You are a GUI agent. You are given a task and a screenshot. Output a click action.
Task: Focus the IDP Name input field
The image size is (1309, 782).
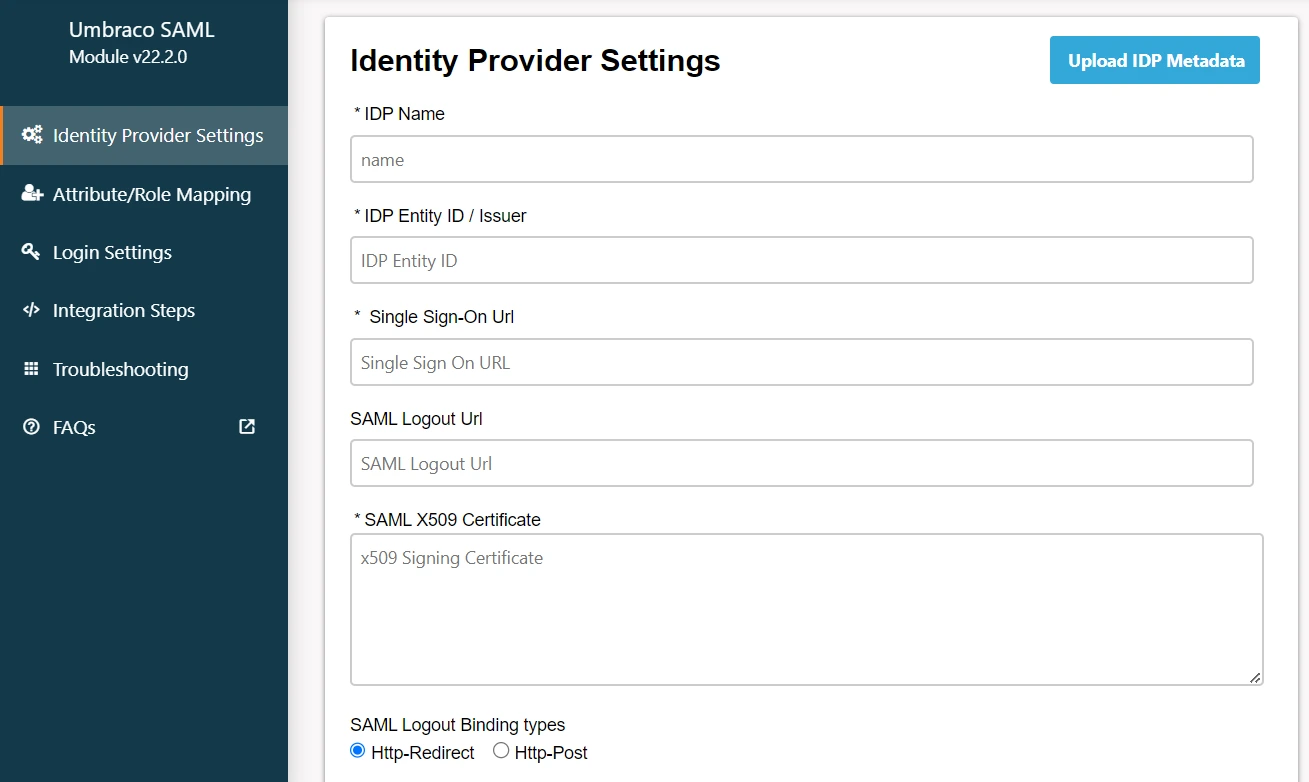click(802, 159)
